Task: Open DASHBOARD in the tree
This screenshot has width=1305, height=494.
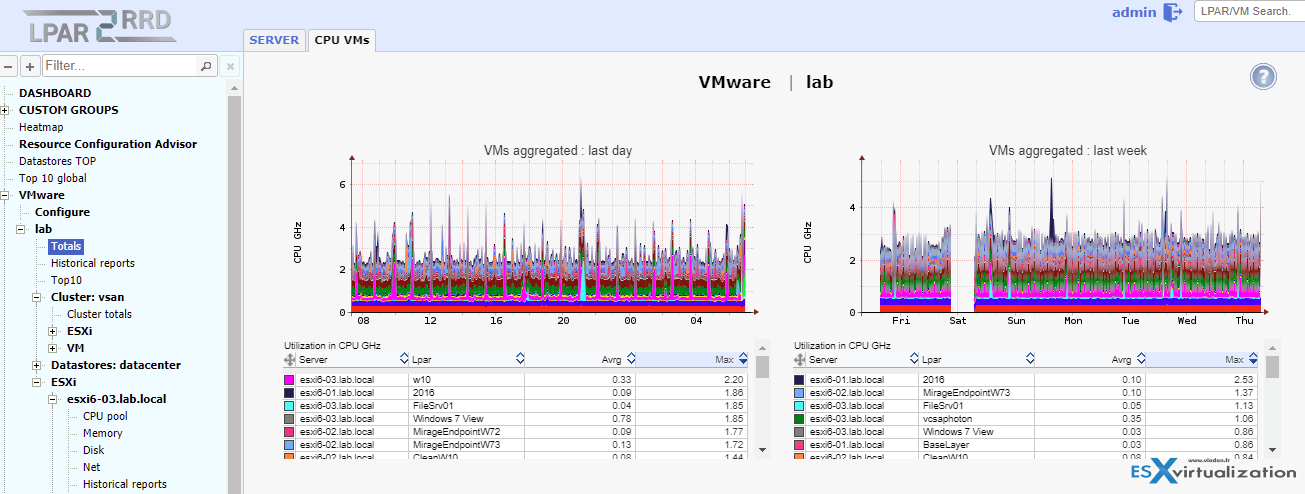Action: click(x=55, y=93)
